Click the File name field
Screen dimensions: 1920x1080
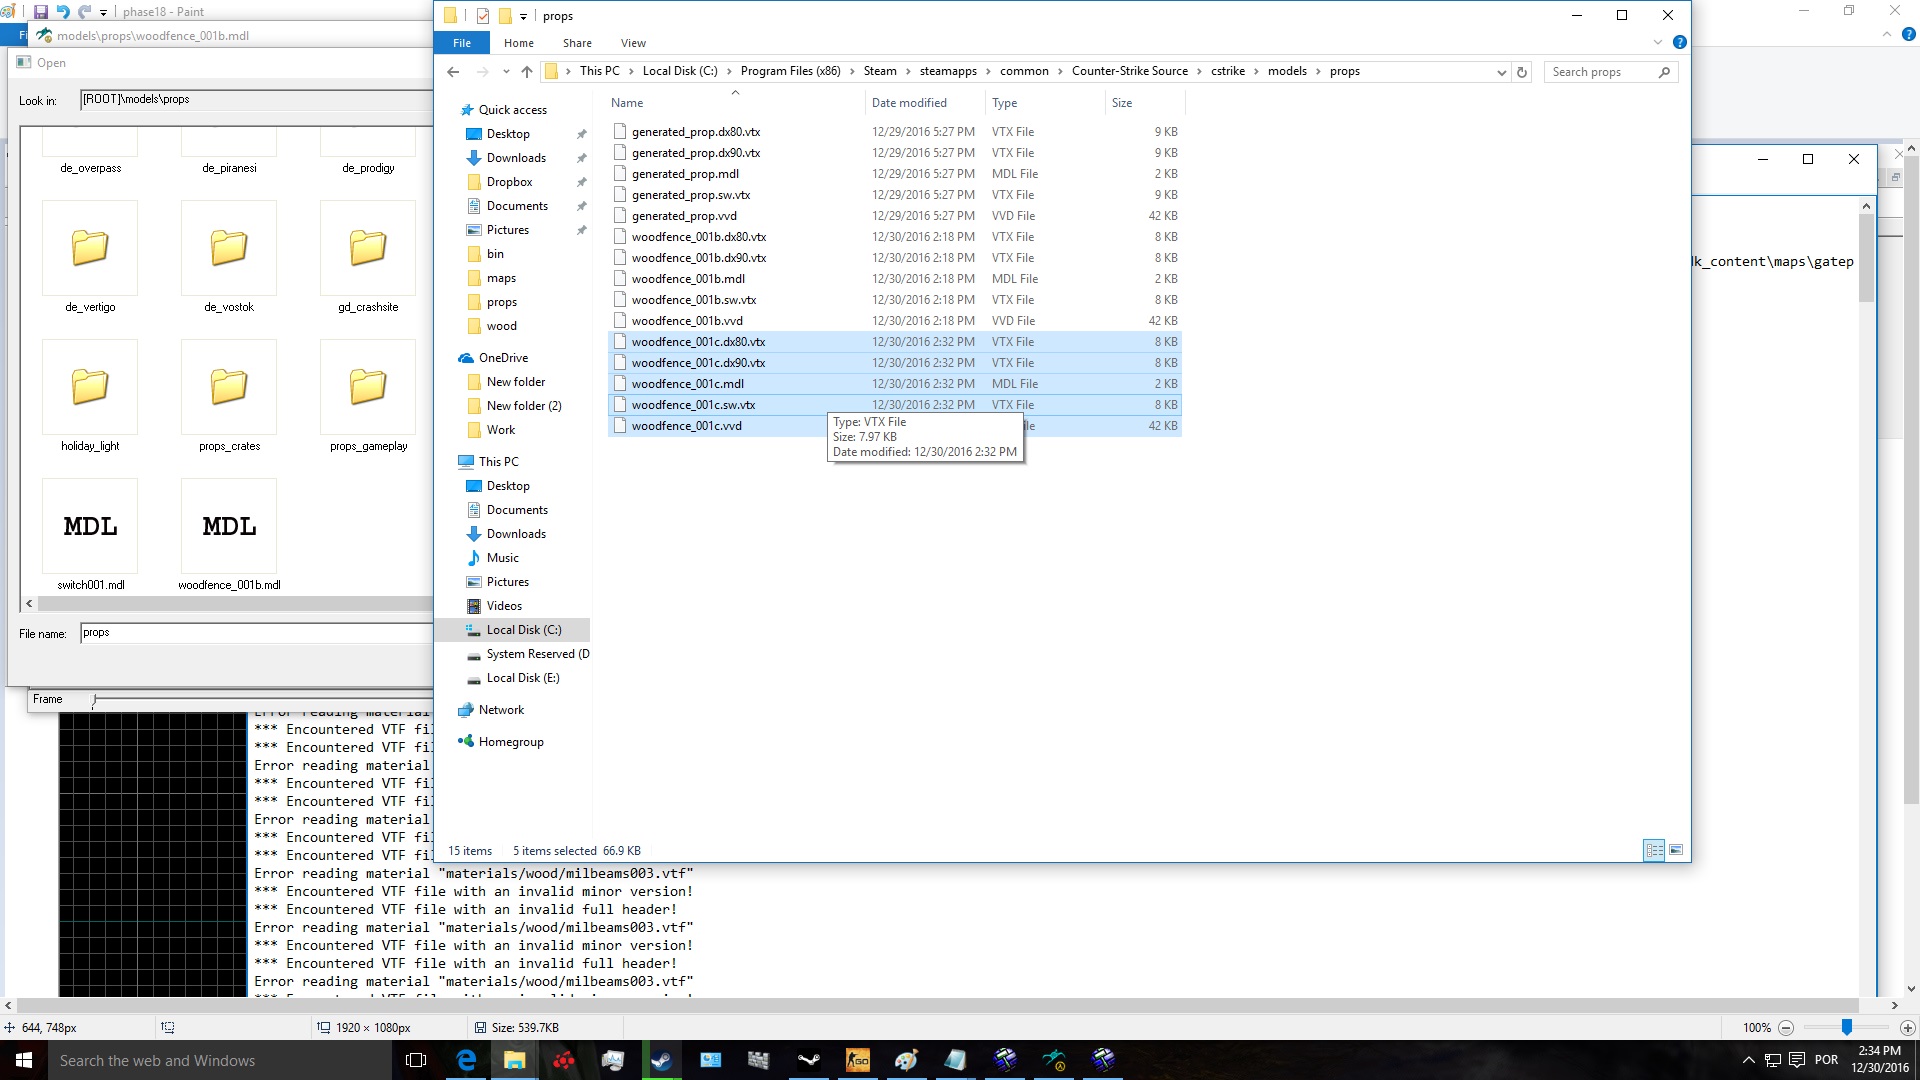(256, 633)
